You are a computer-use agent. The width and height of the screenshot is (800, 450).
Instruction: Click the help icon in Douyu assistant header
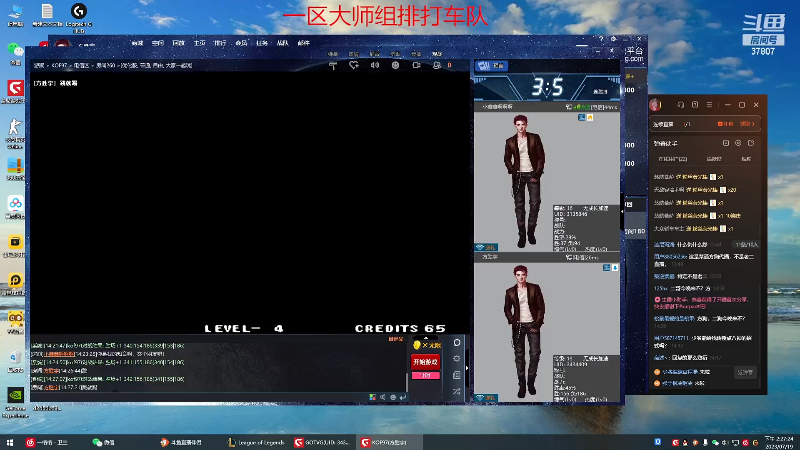coord(695,105)
